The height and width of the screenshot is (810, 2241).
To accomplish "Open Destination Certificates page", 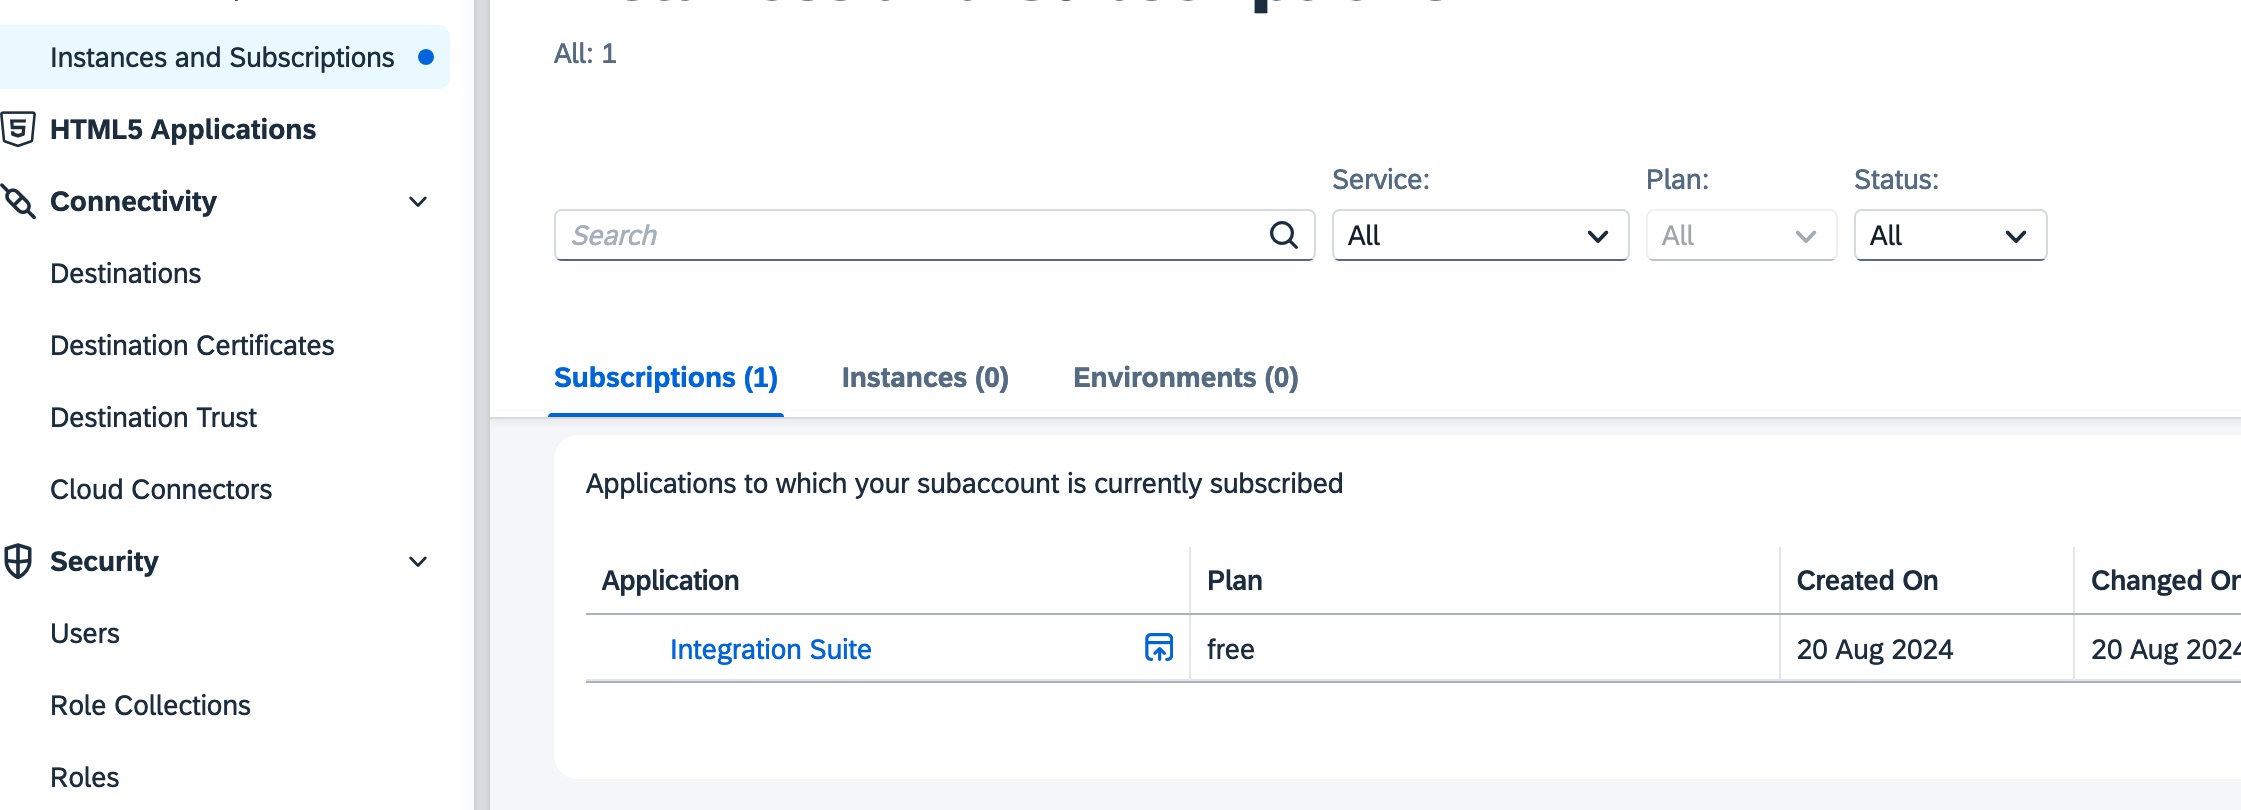I will point(192,345).
